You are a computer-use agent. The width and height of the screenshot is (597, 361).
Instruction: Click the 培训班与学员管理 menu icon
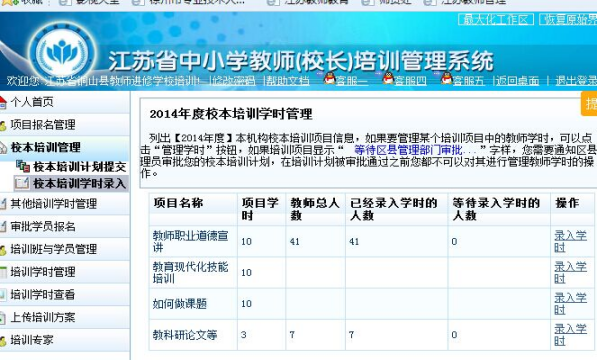coord(3,250)
